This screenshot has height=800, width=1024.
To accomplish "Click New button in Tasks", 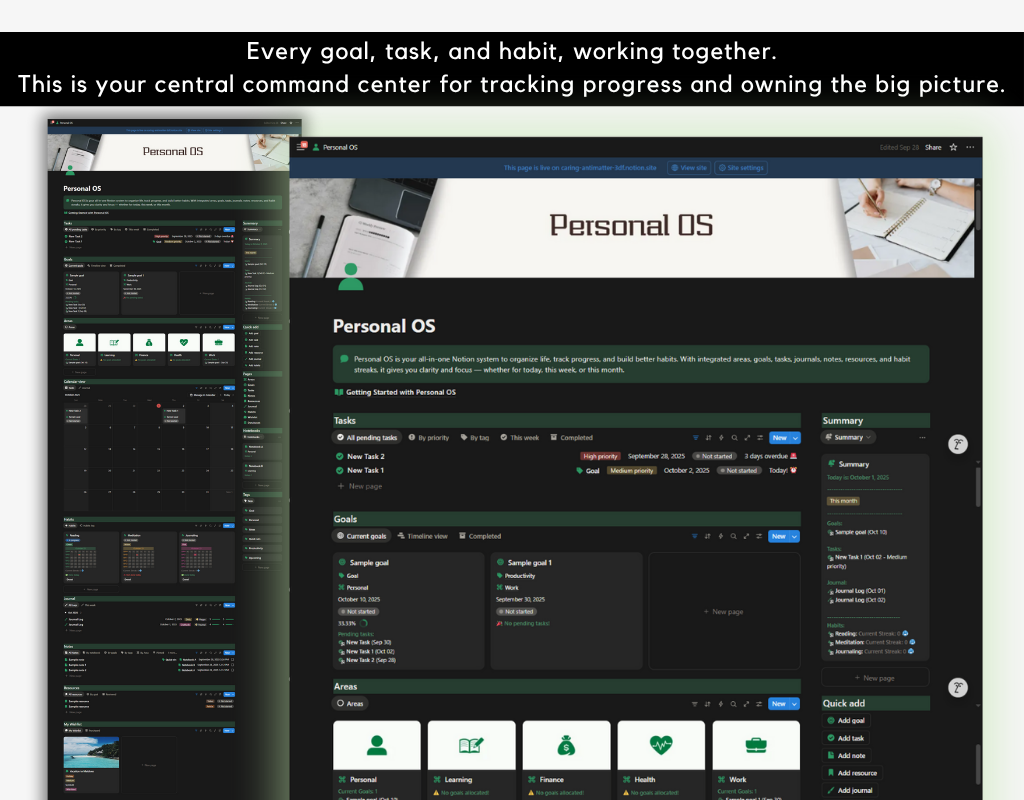I will click(780, 438).
